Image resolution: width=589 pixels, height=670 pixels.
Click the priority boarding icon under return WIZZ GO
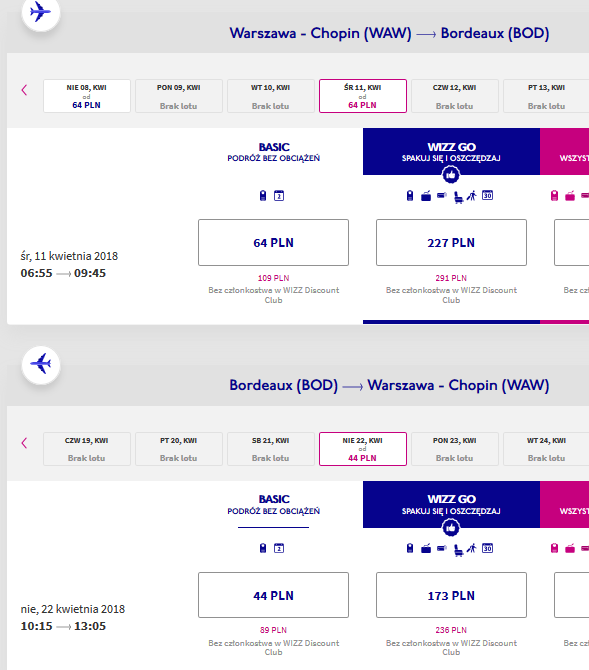coord(471,548)
